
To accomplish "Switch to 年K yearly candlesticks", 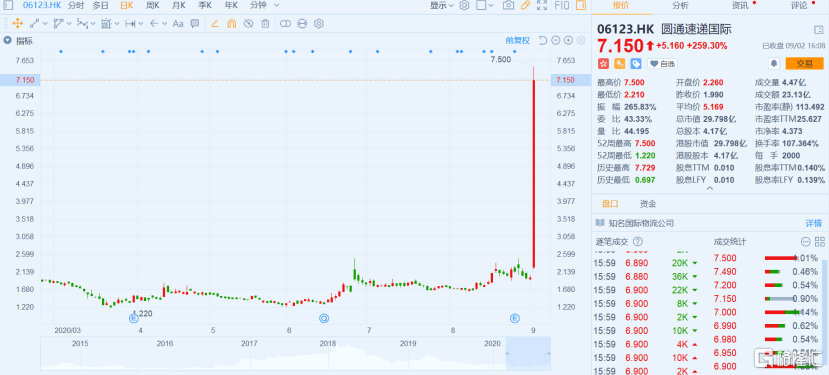I will [x=231, y=5].
